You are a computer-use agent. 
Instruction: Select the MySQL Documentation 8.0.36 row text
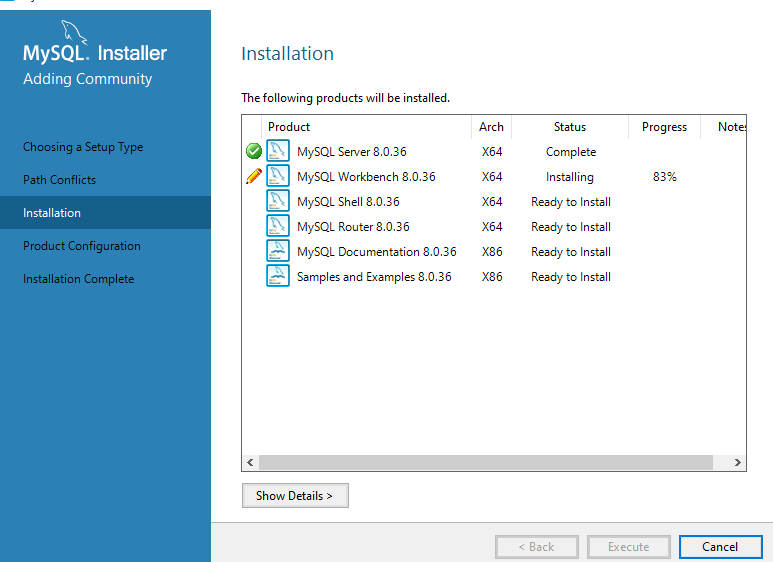pyautogui.click(x=377, y=252)
